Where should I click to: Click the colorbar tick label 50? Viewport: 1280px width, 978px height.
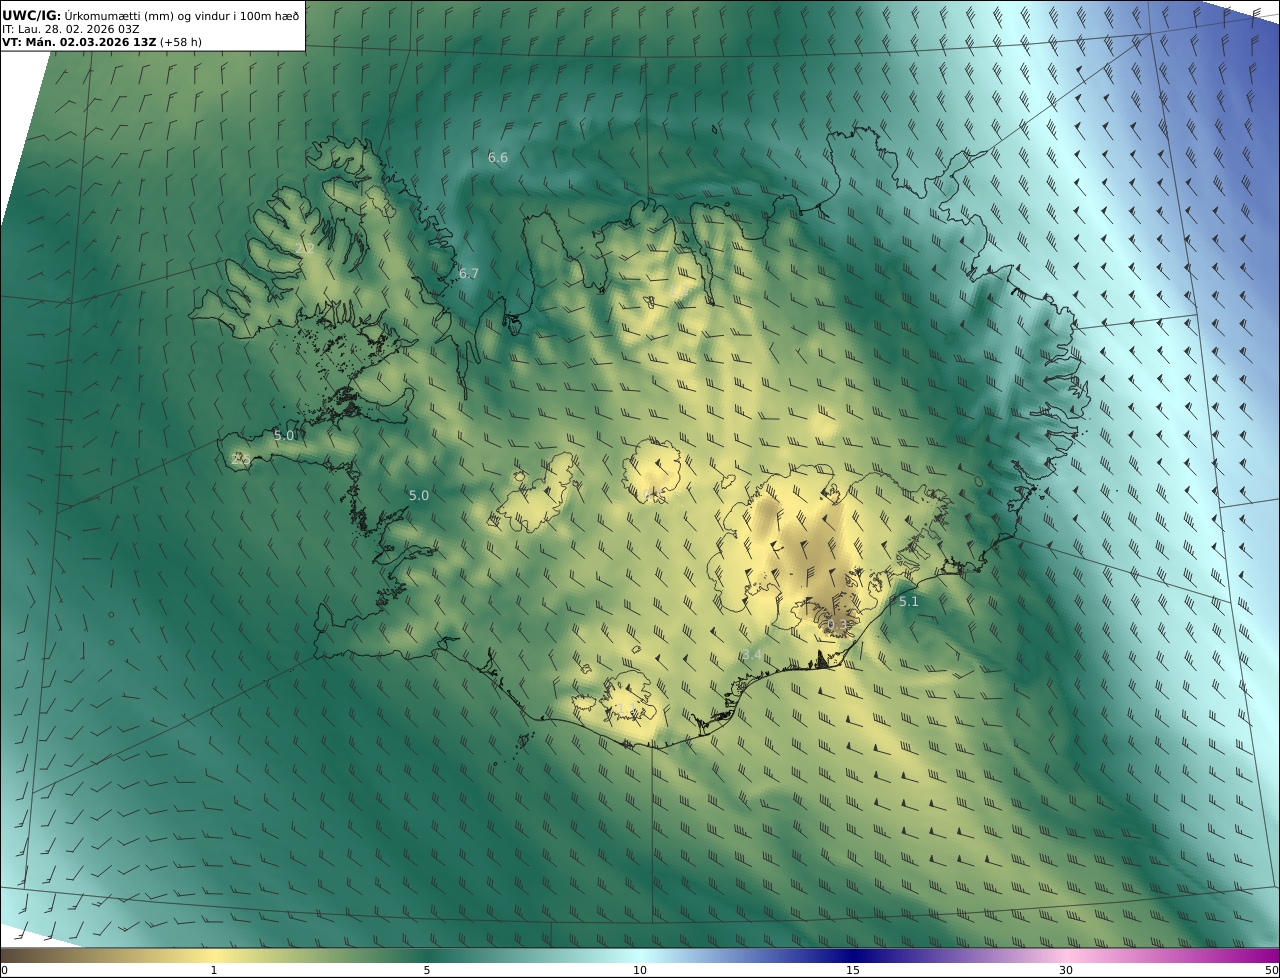(1272, 971)
